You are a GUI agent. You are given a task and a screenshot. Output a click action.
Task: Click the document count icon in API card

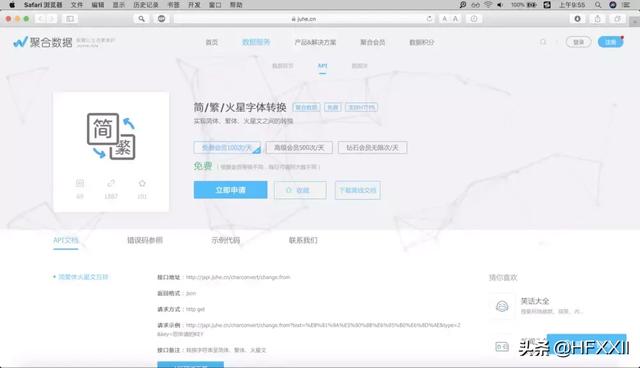(80, 183)
